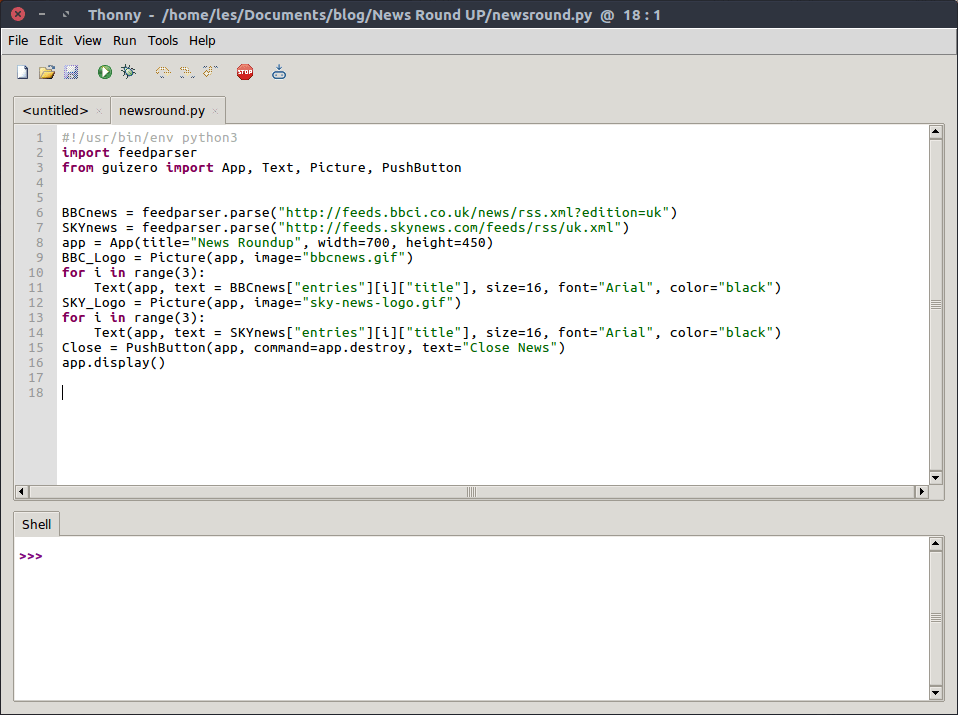
Task: Click editor horizontal scrollbar left arrow
Action: point(21,491)
